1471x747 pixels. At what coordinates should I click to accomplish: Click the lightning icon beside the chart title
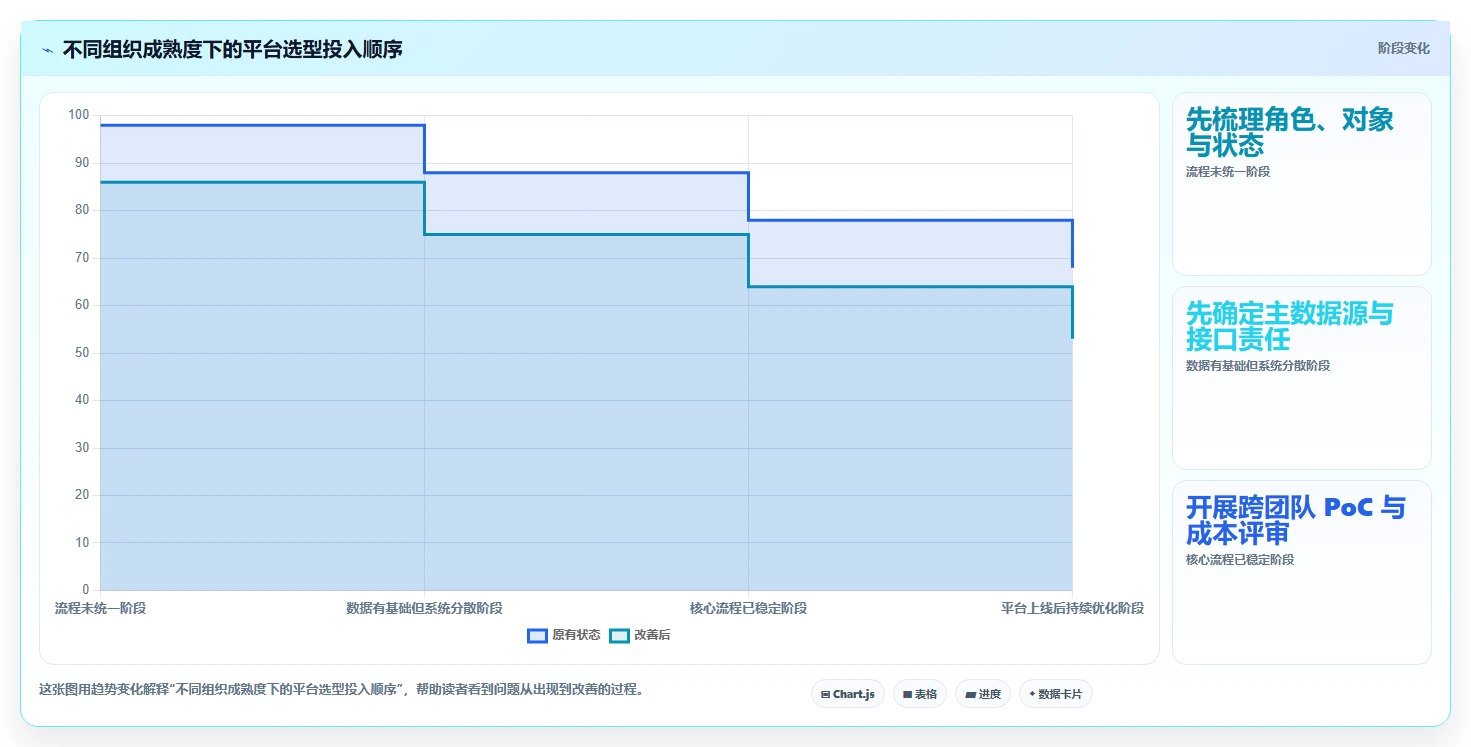click(47, 50)
